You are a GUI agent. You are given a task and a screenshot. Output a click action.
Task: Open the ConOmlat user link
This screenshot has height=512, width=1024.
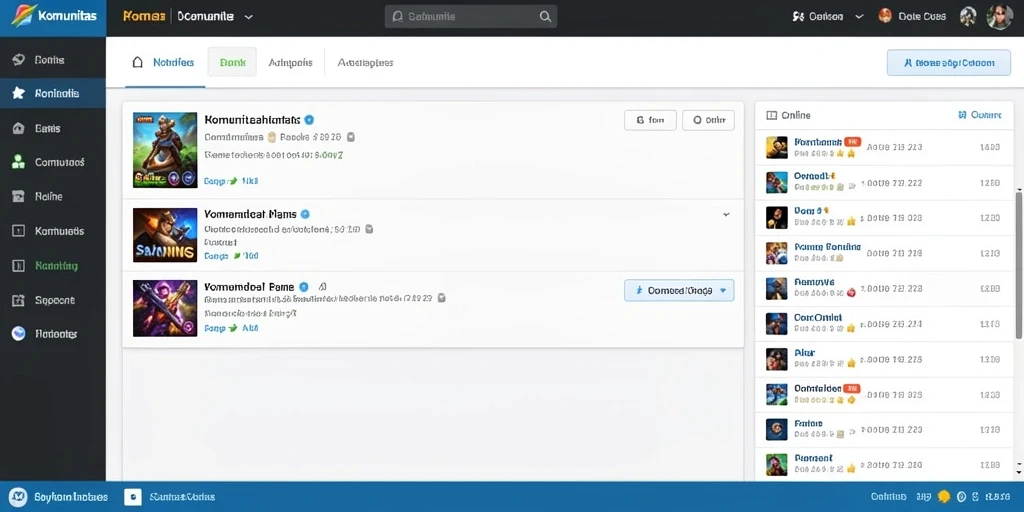pyautogui.click(x=818, y=317)
